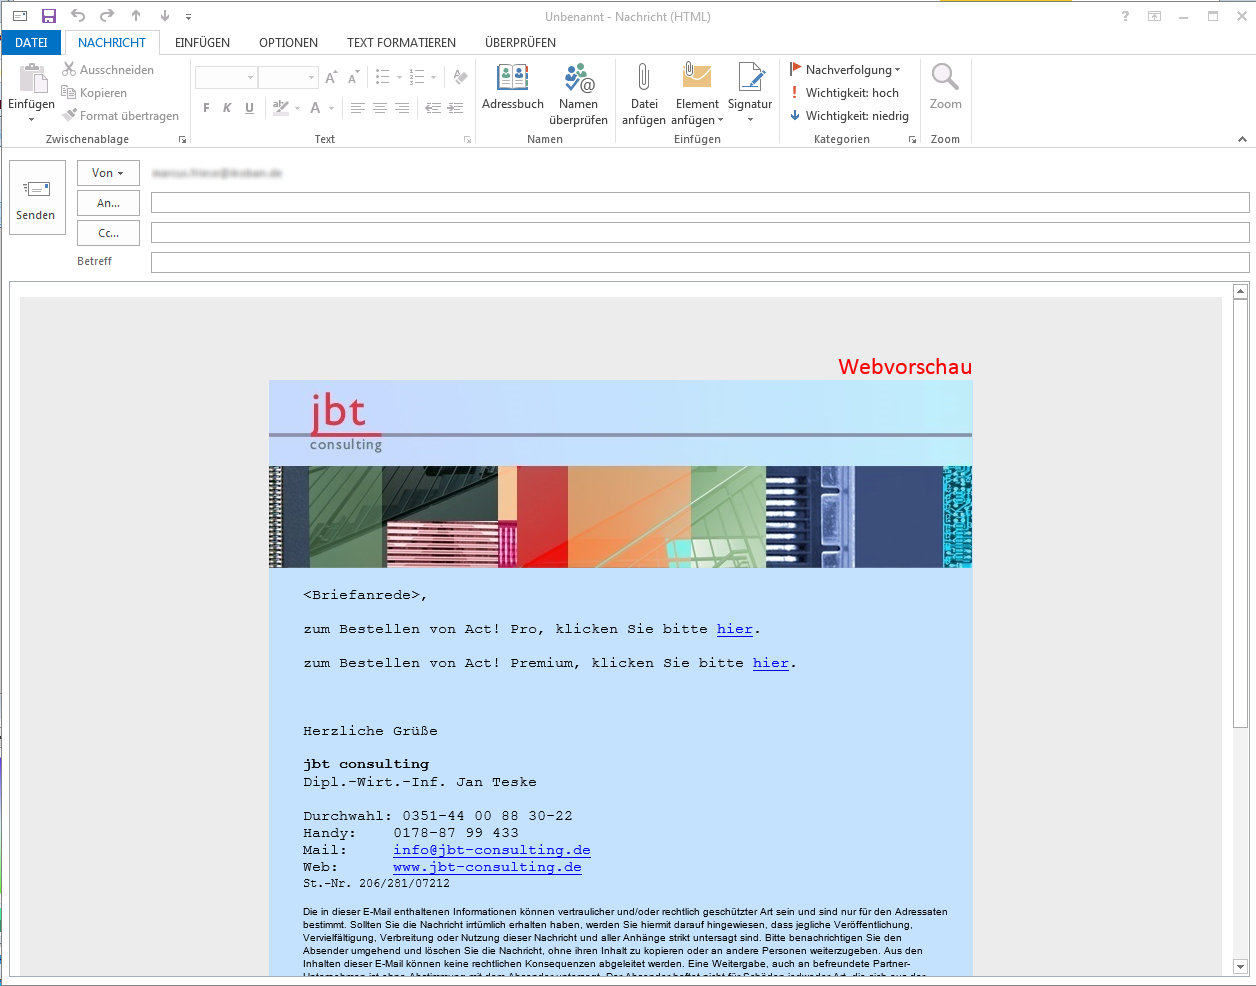Insert a numbered list
The image size is (1256, 986).
point(417,77)
